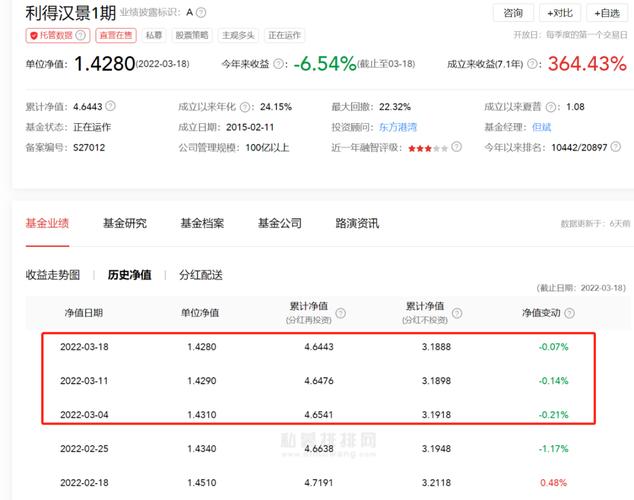634x500 pixels.
Task: Open fund manager 但斌 link
Action: pyautogui.click(x=541, y=127)
